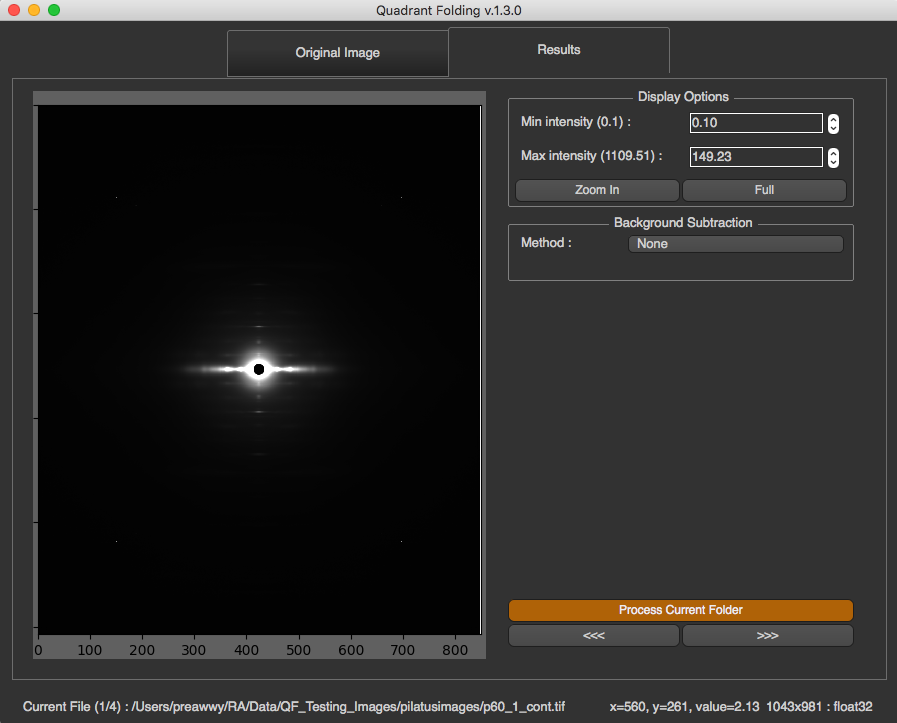The height and width of the screenshot is (723, 897).
Task: Click the green maximize window button
Action: click(x=54, y=10)
